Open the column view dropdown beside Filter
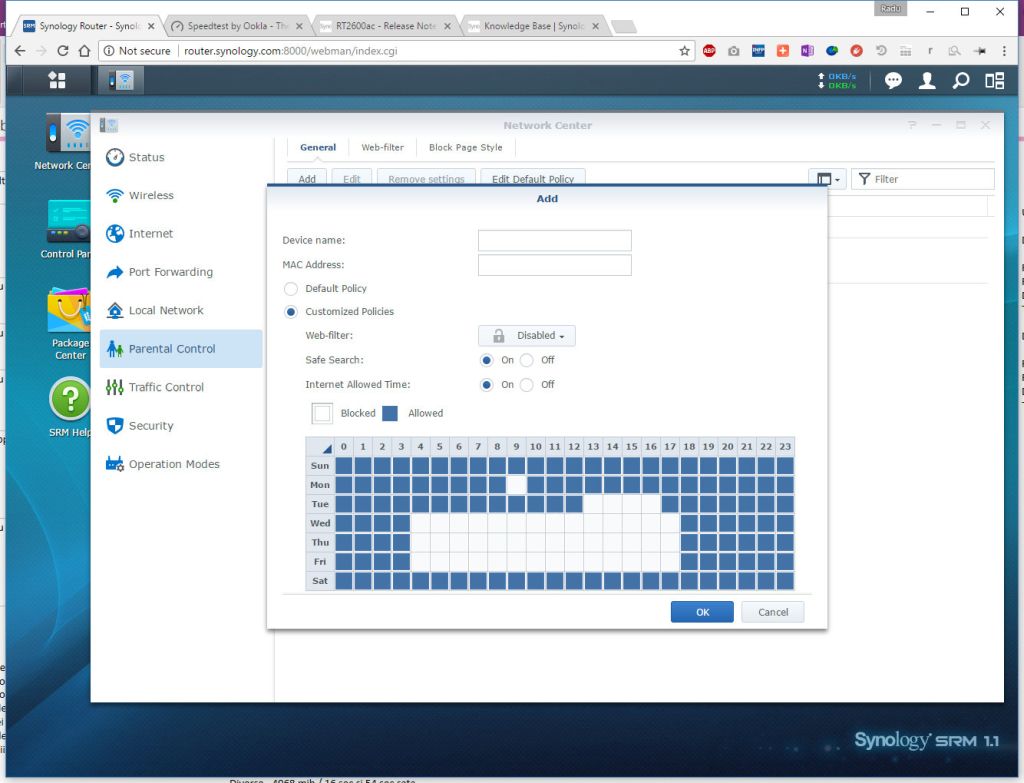This screenshot has height=783, width=1024. pos(827,179)
